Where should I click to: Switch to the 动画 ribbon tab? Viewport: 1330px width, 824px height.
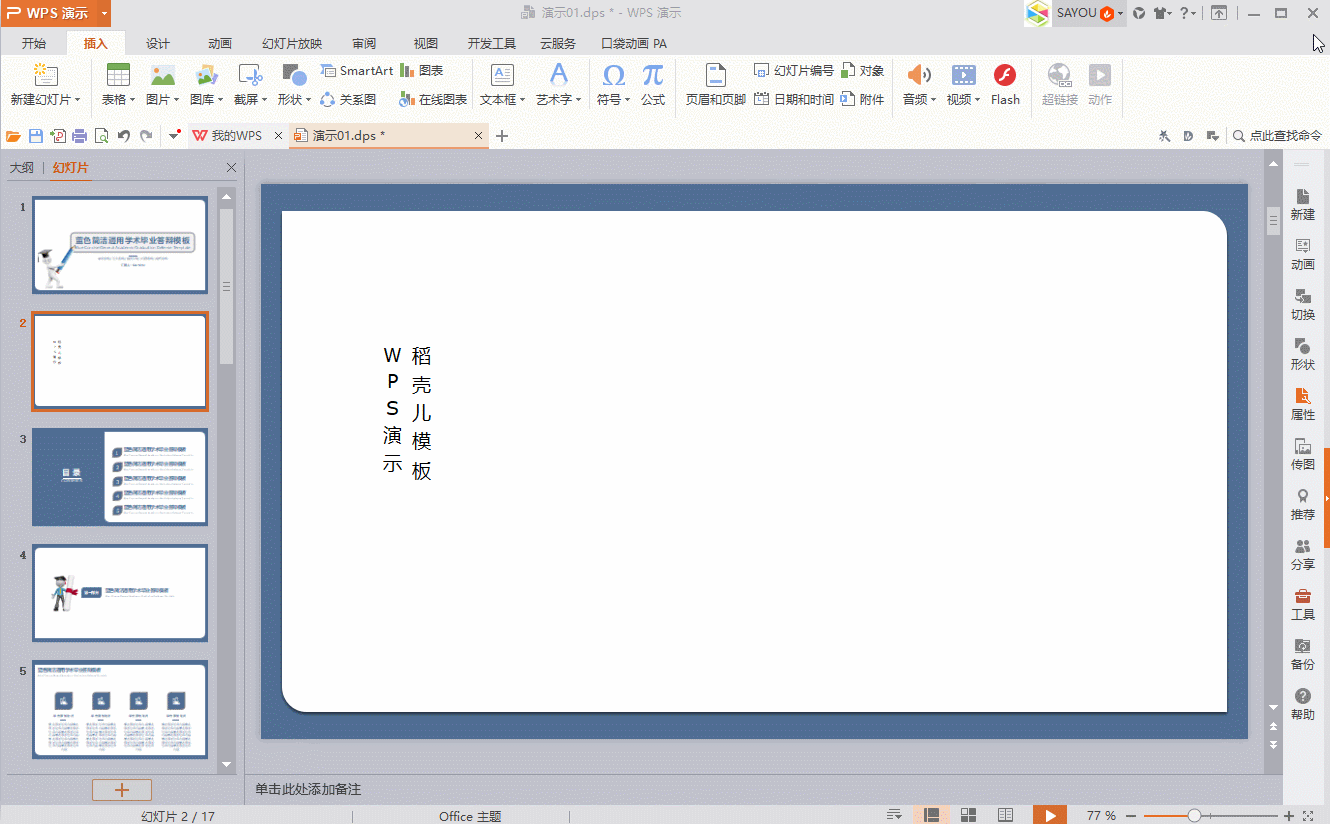pos(220,43)
